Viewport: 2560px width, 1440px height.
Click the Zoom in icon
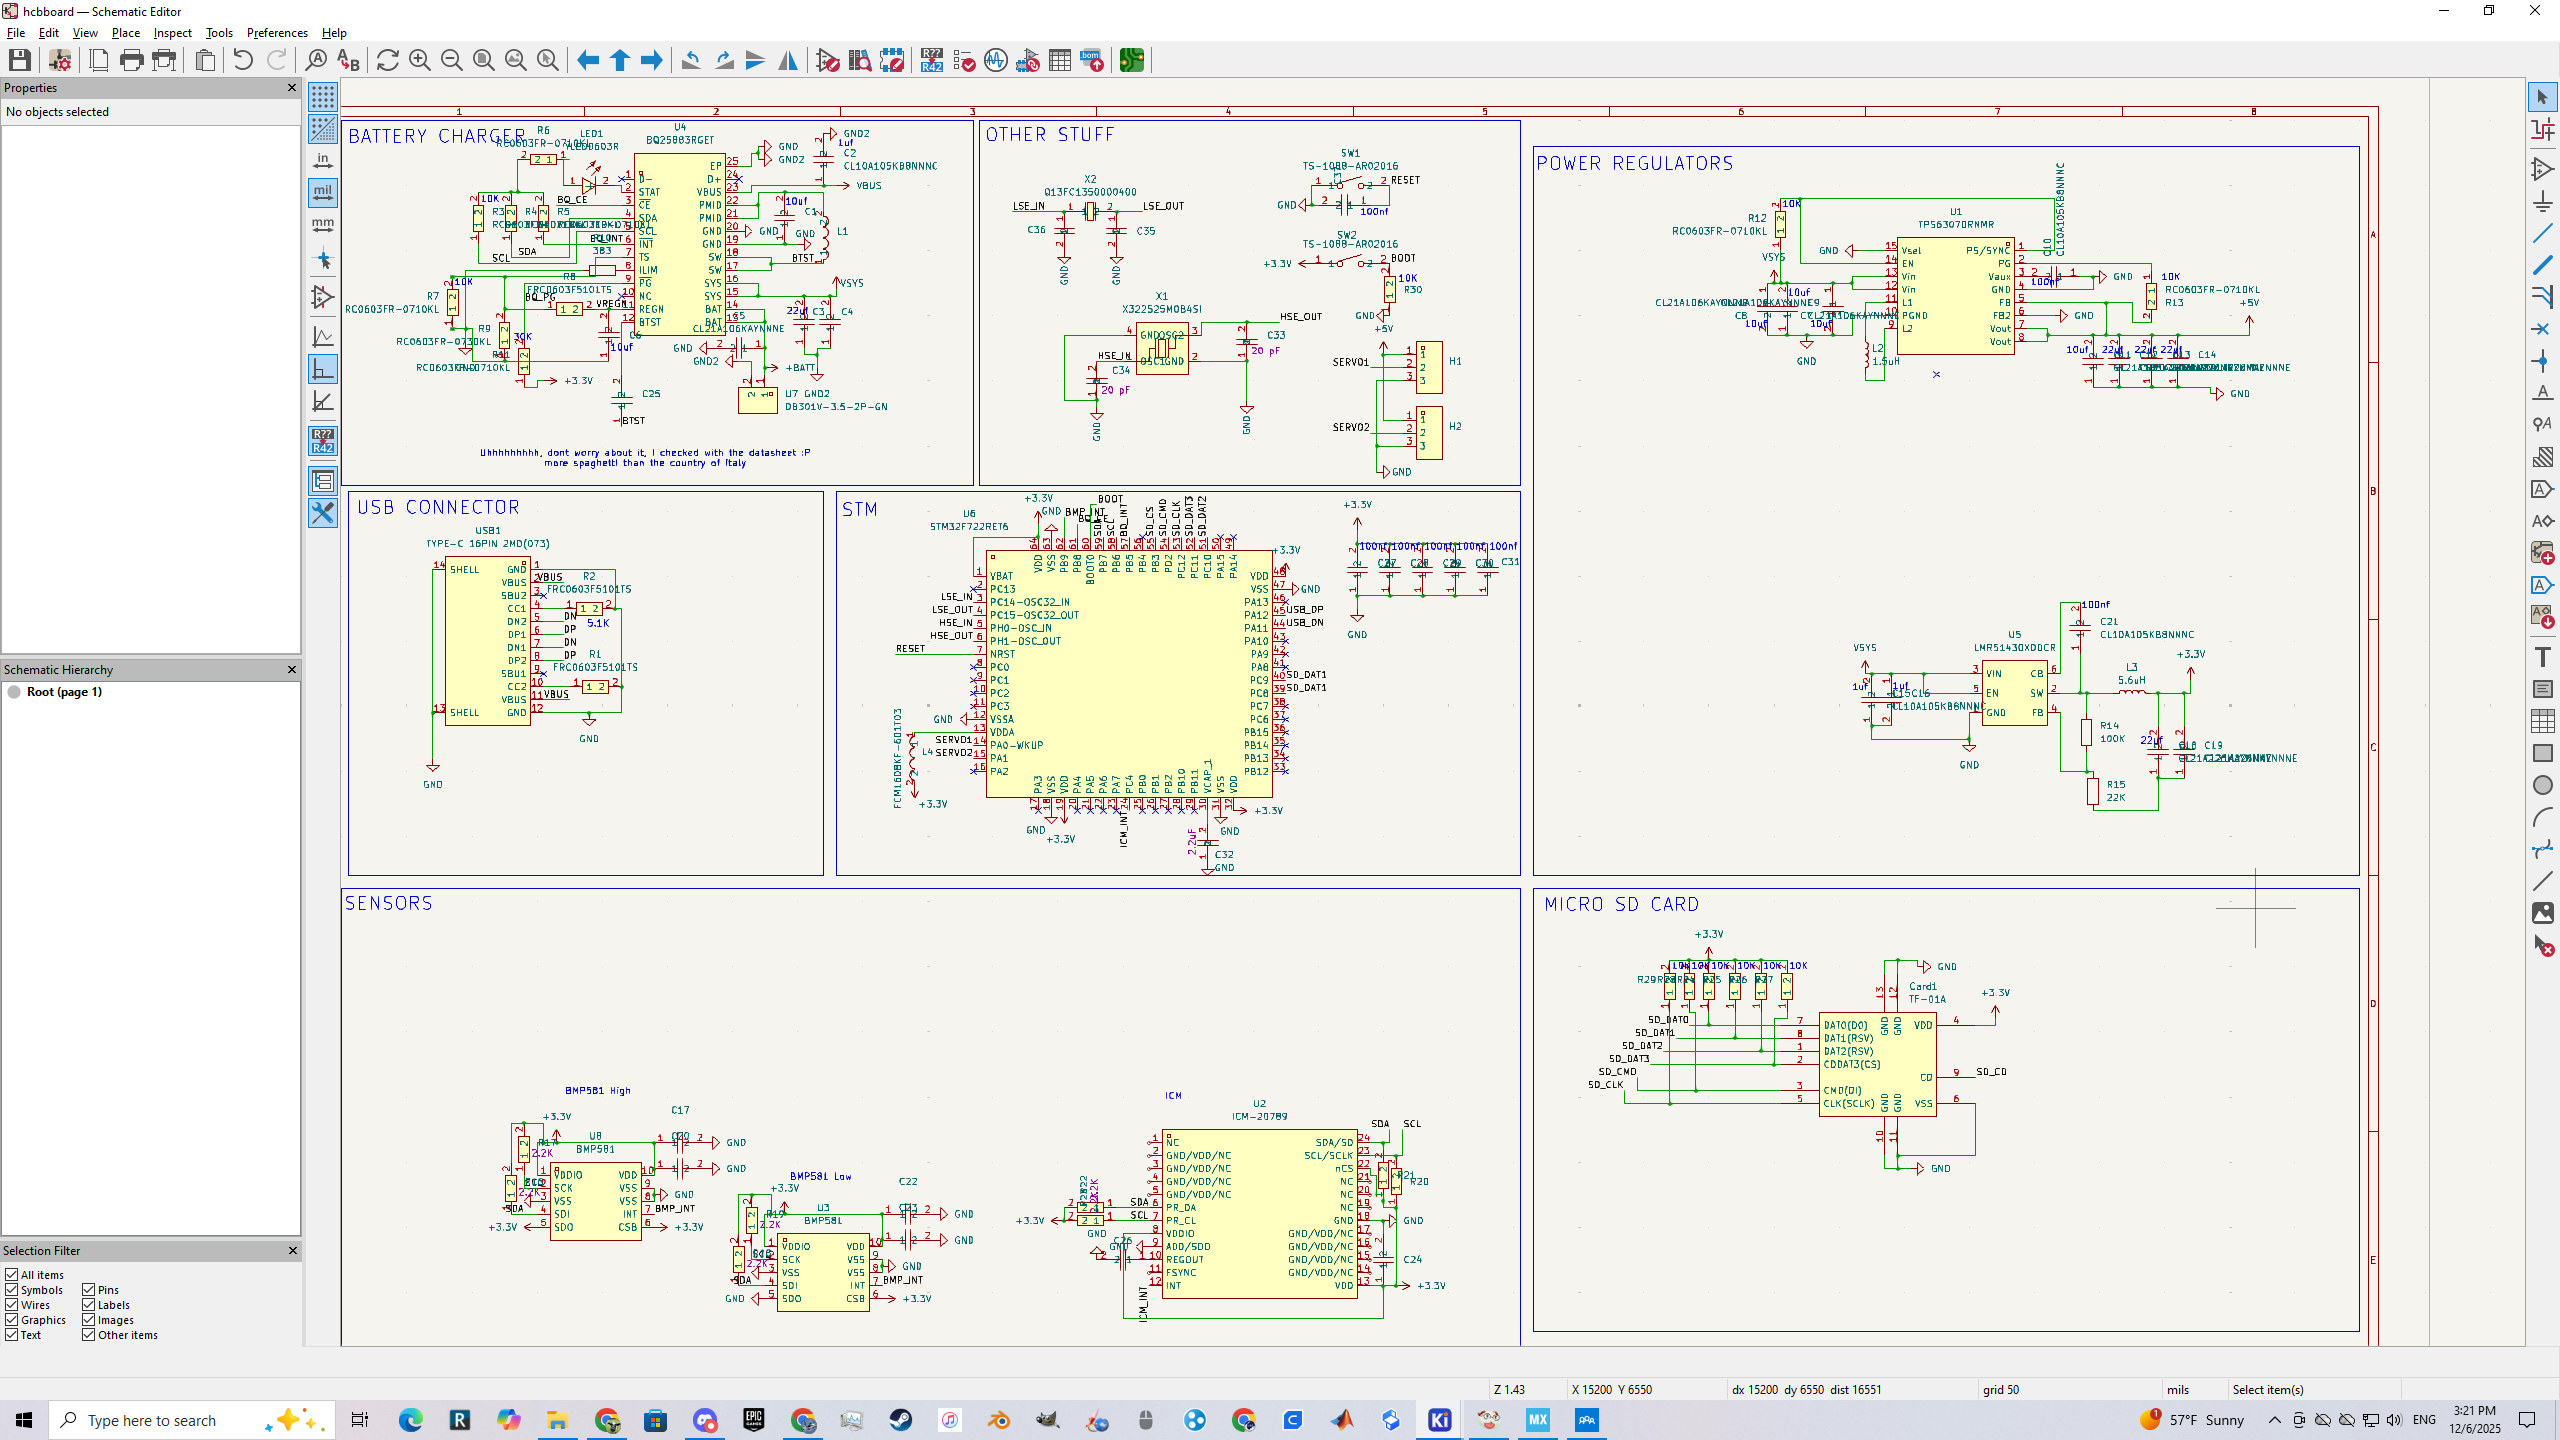(420, 61)
